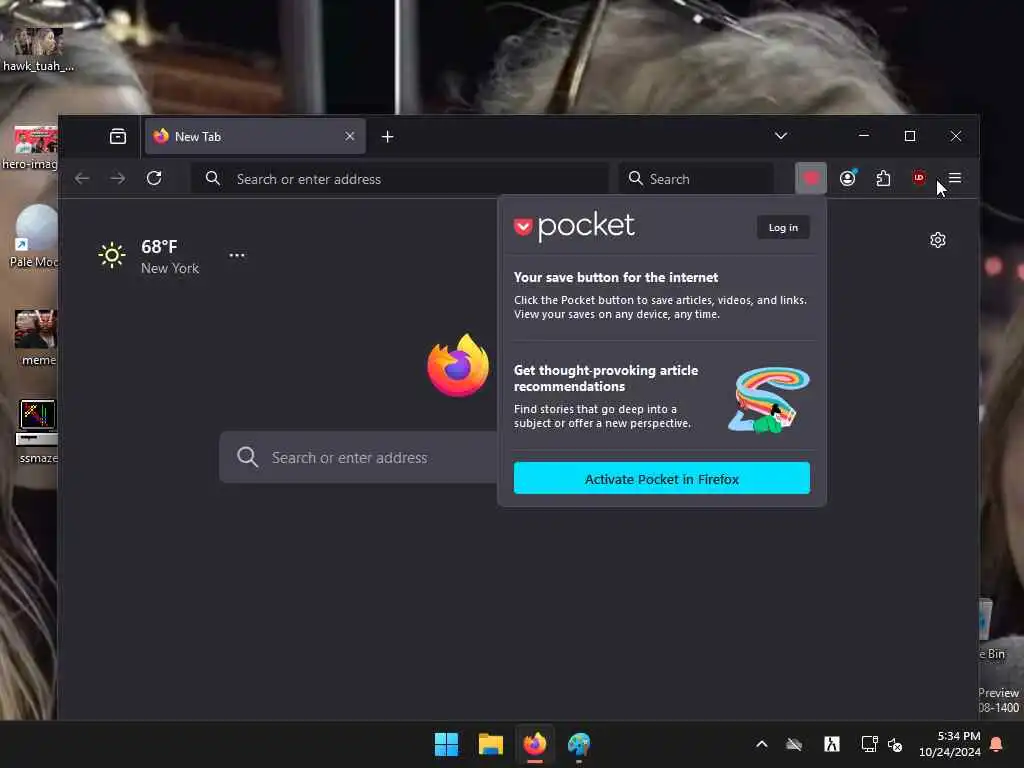Select the hero-image desktop icon
1024x768 pixels.
[30, 148]
